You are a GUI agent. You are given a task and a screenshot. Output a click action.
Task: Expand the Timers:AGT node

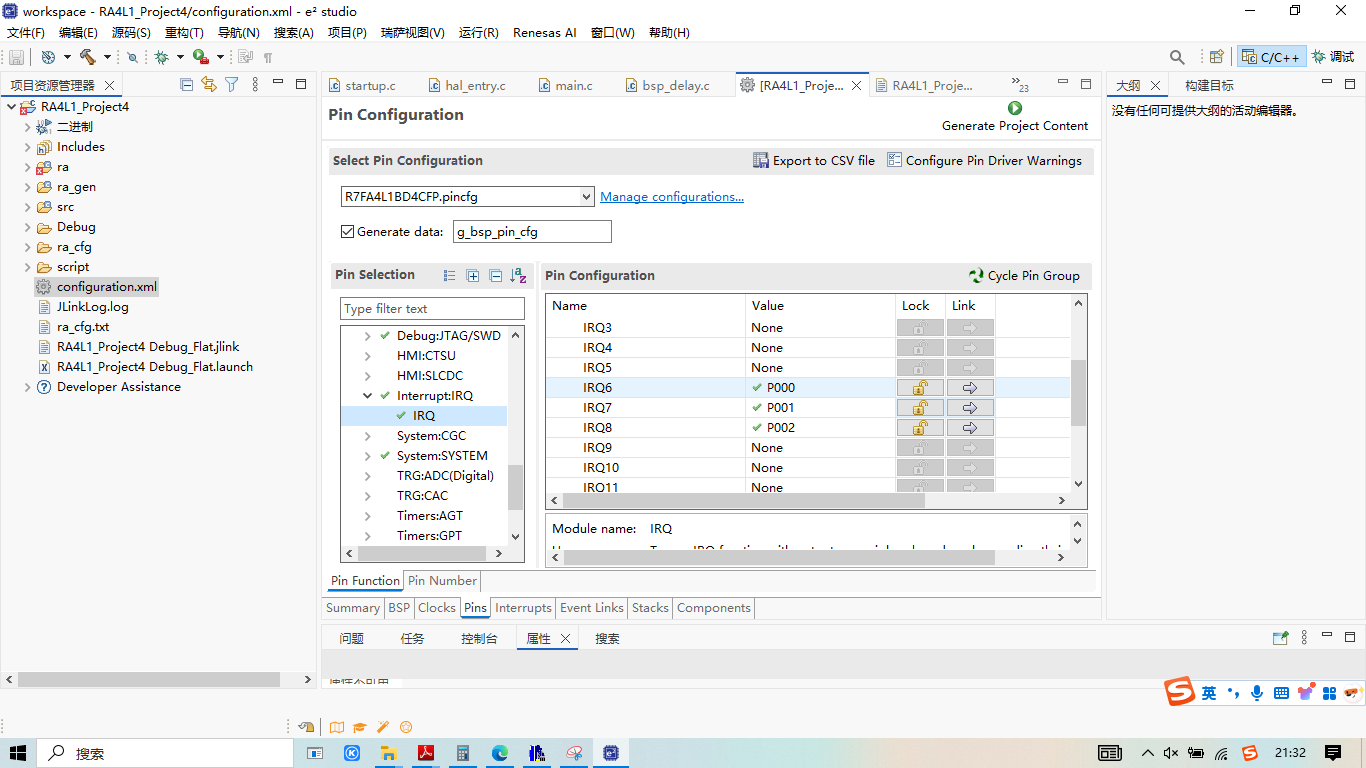point(367,516)
